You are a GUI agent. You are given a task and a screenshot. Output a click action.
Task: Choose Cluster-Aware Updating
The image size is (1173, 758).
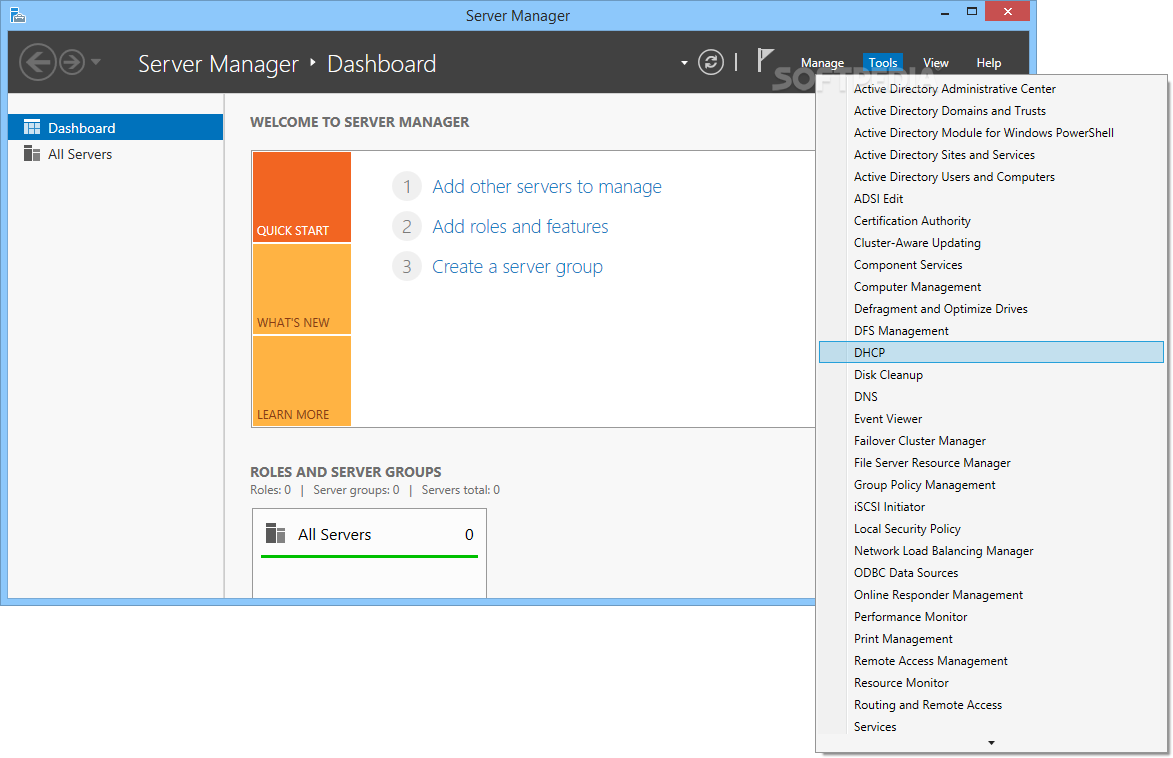(991, 242)
